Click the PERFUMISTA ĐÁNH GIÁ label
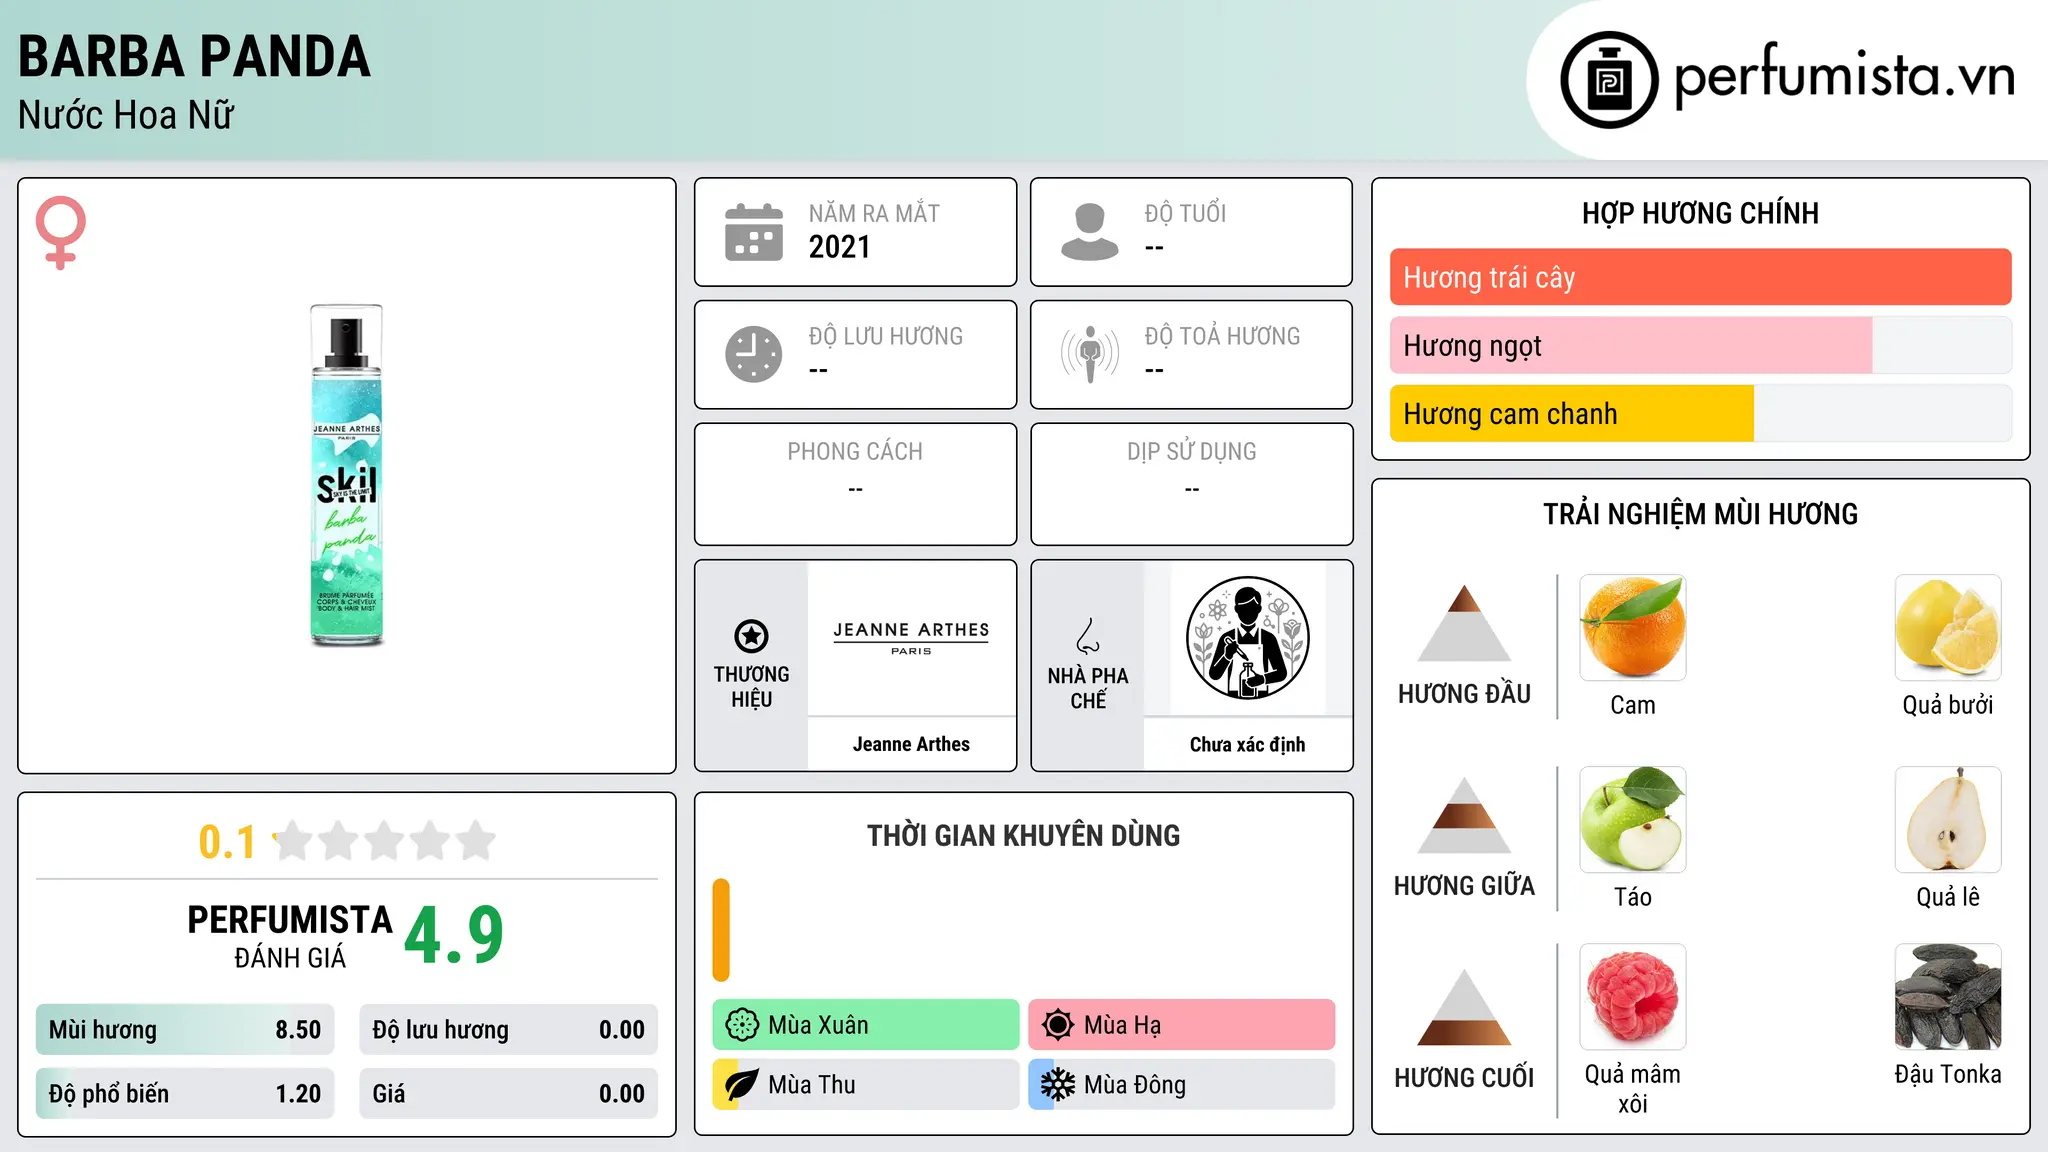 click(x=290, y=936)
